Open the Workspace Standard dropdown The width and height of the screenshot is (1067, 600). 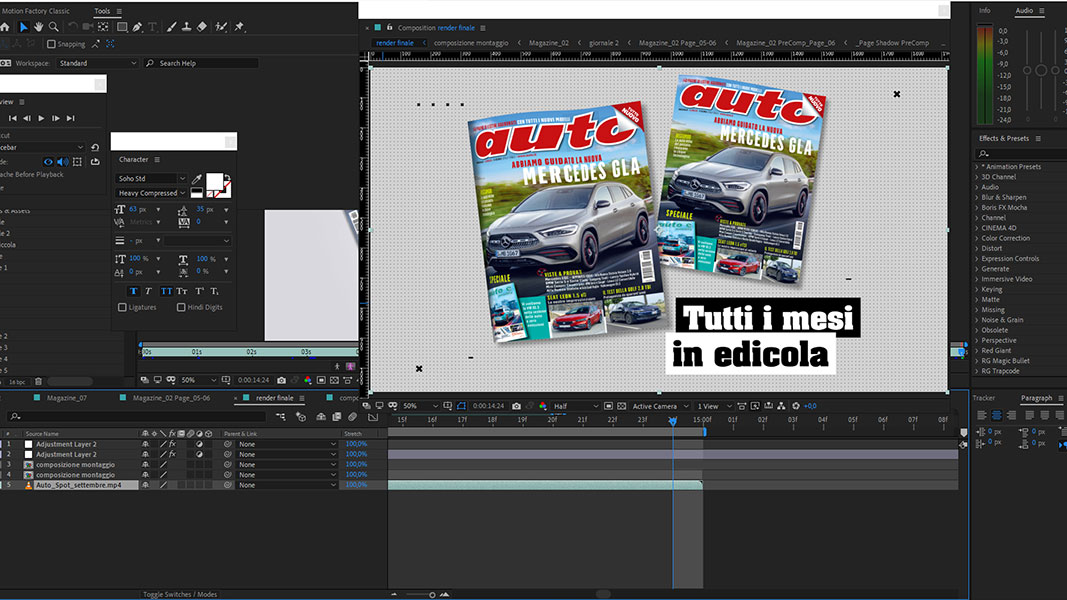[x=97, y=63]
